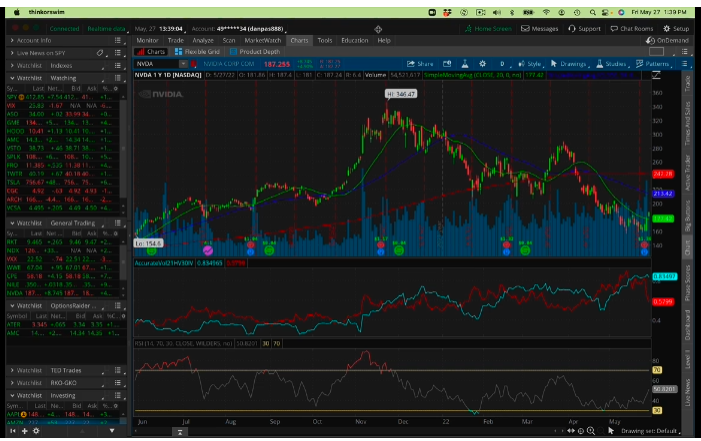Open the Trade tab
The height and width of the screenshot is (441, 701).
coord(176,40)
